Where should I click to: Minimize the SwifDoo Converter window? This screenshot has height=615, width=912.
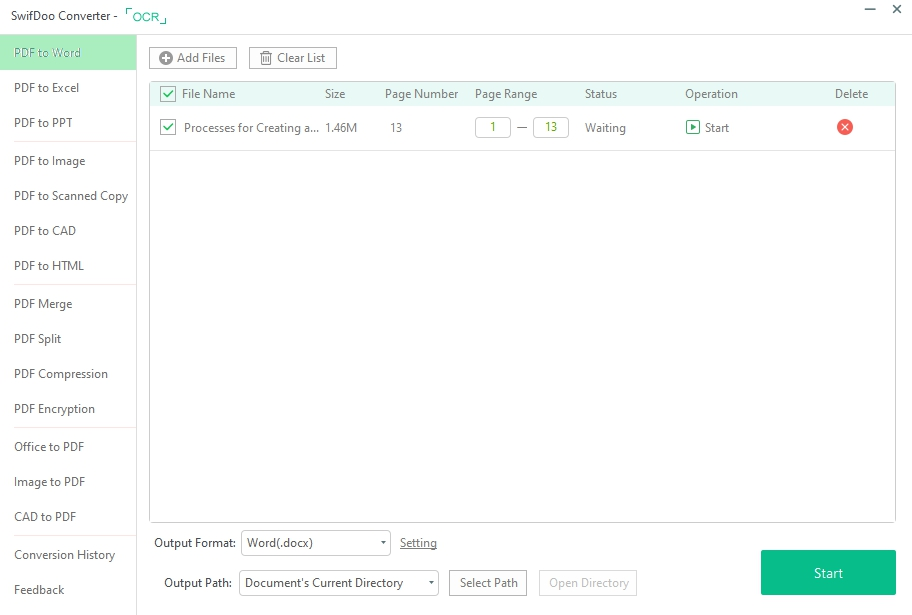870,9
